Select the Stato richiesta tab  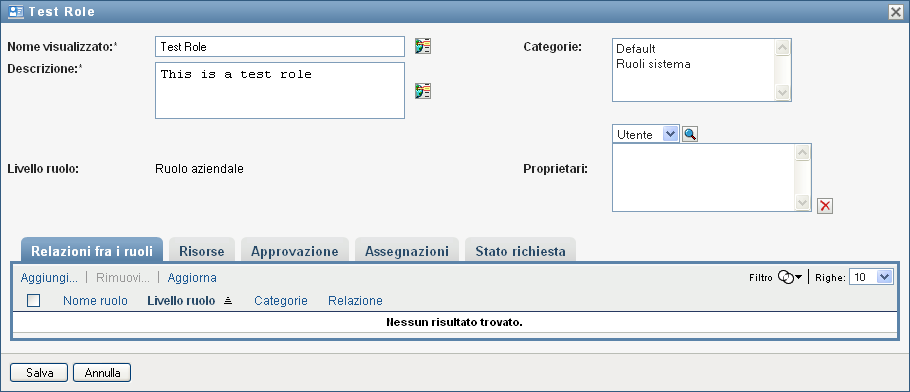click(x=521, y=251)
